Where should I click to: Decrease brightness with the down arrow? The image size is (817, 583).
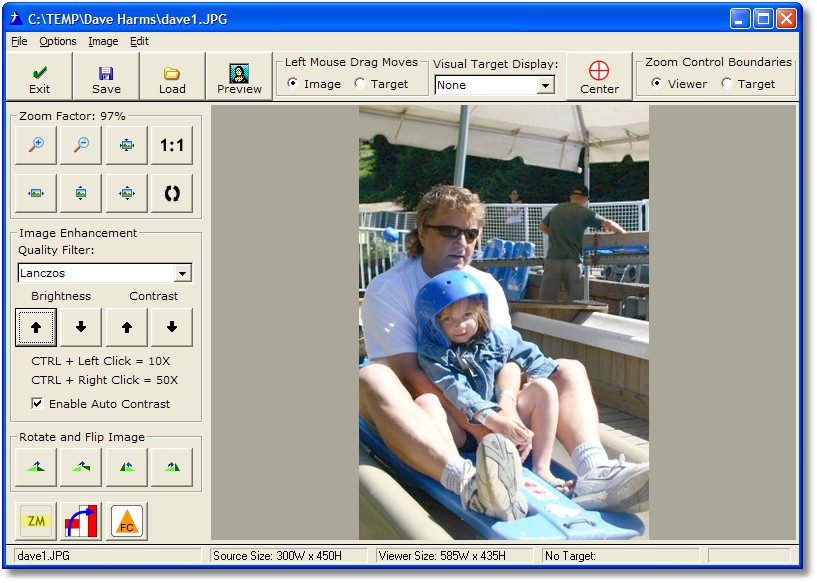(81, 327)
